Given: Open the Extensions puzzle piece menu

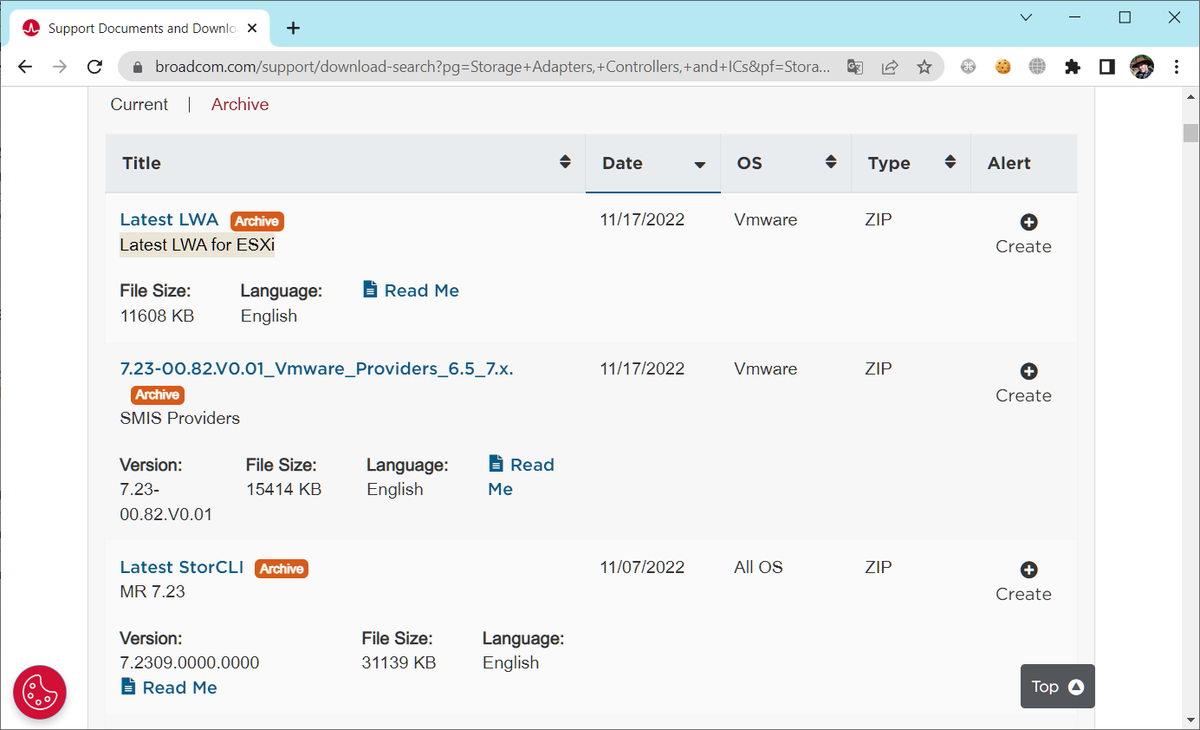Looking at the screenshot, I should (x=1073, y=67).
